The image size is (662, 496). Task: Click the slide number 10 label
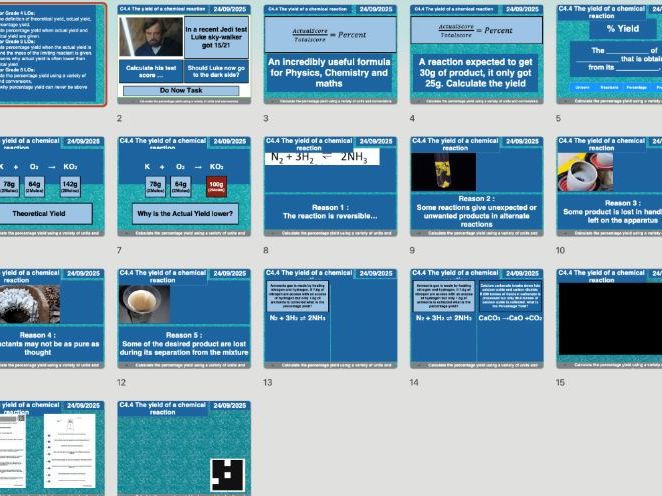click(560, 250)
